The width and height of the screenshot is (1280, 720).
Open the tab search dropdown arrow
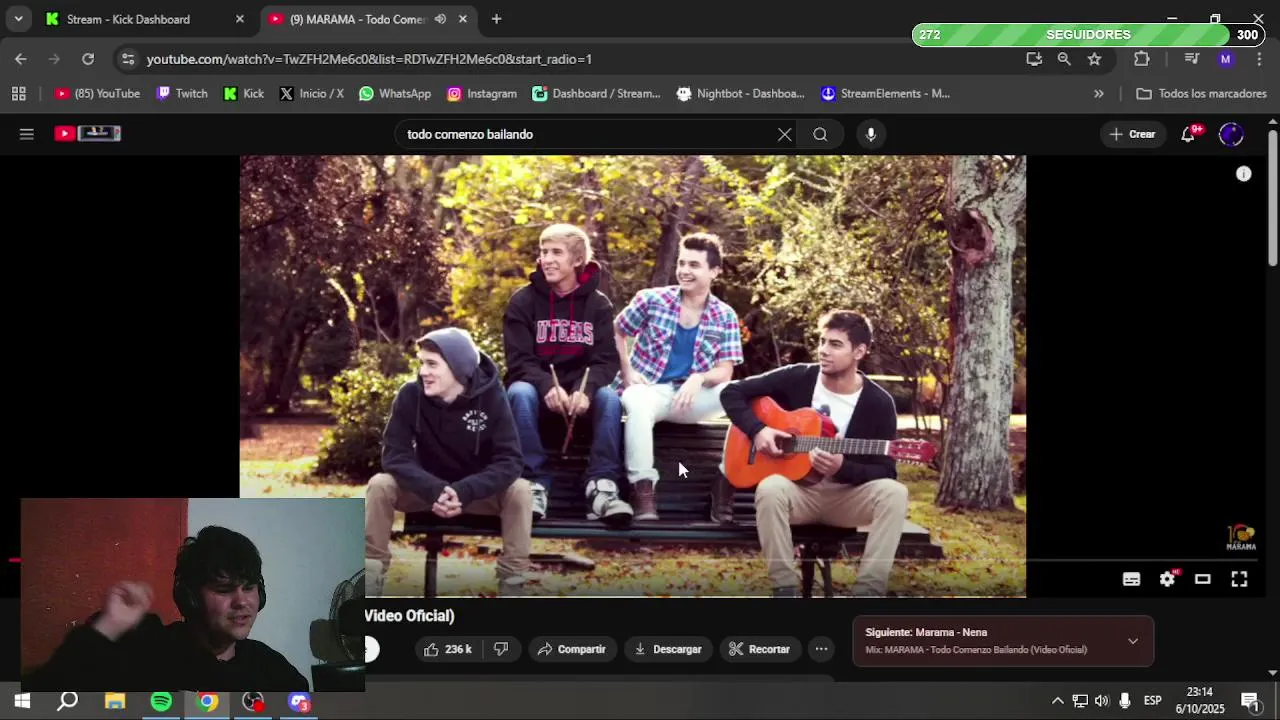tap(18, 19)
